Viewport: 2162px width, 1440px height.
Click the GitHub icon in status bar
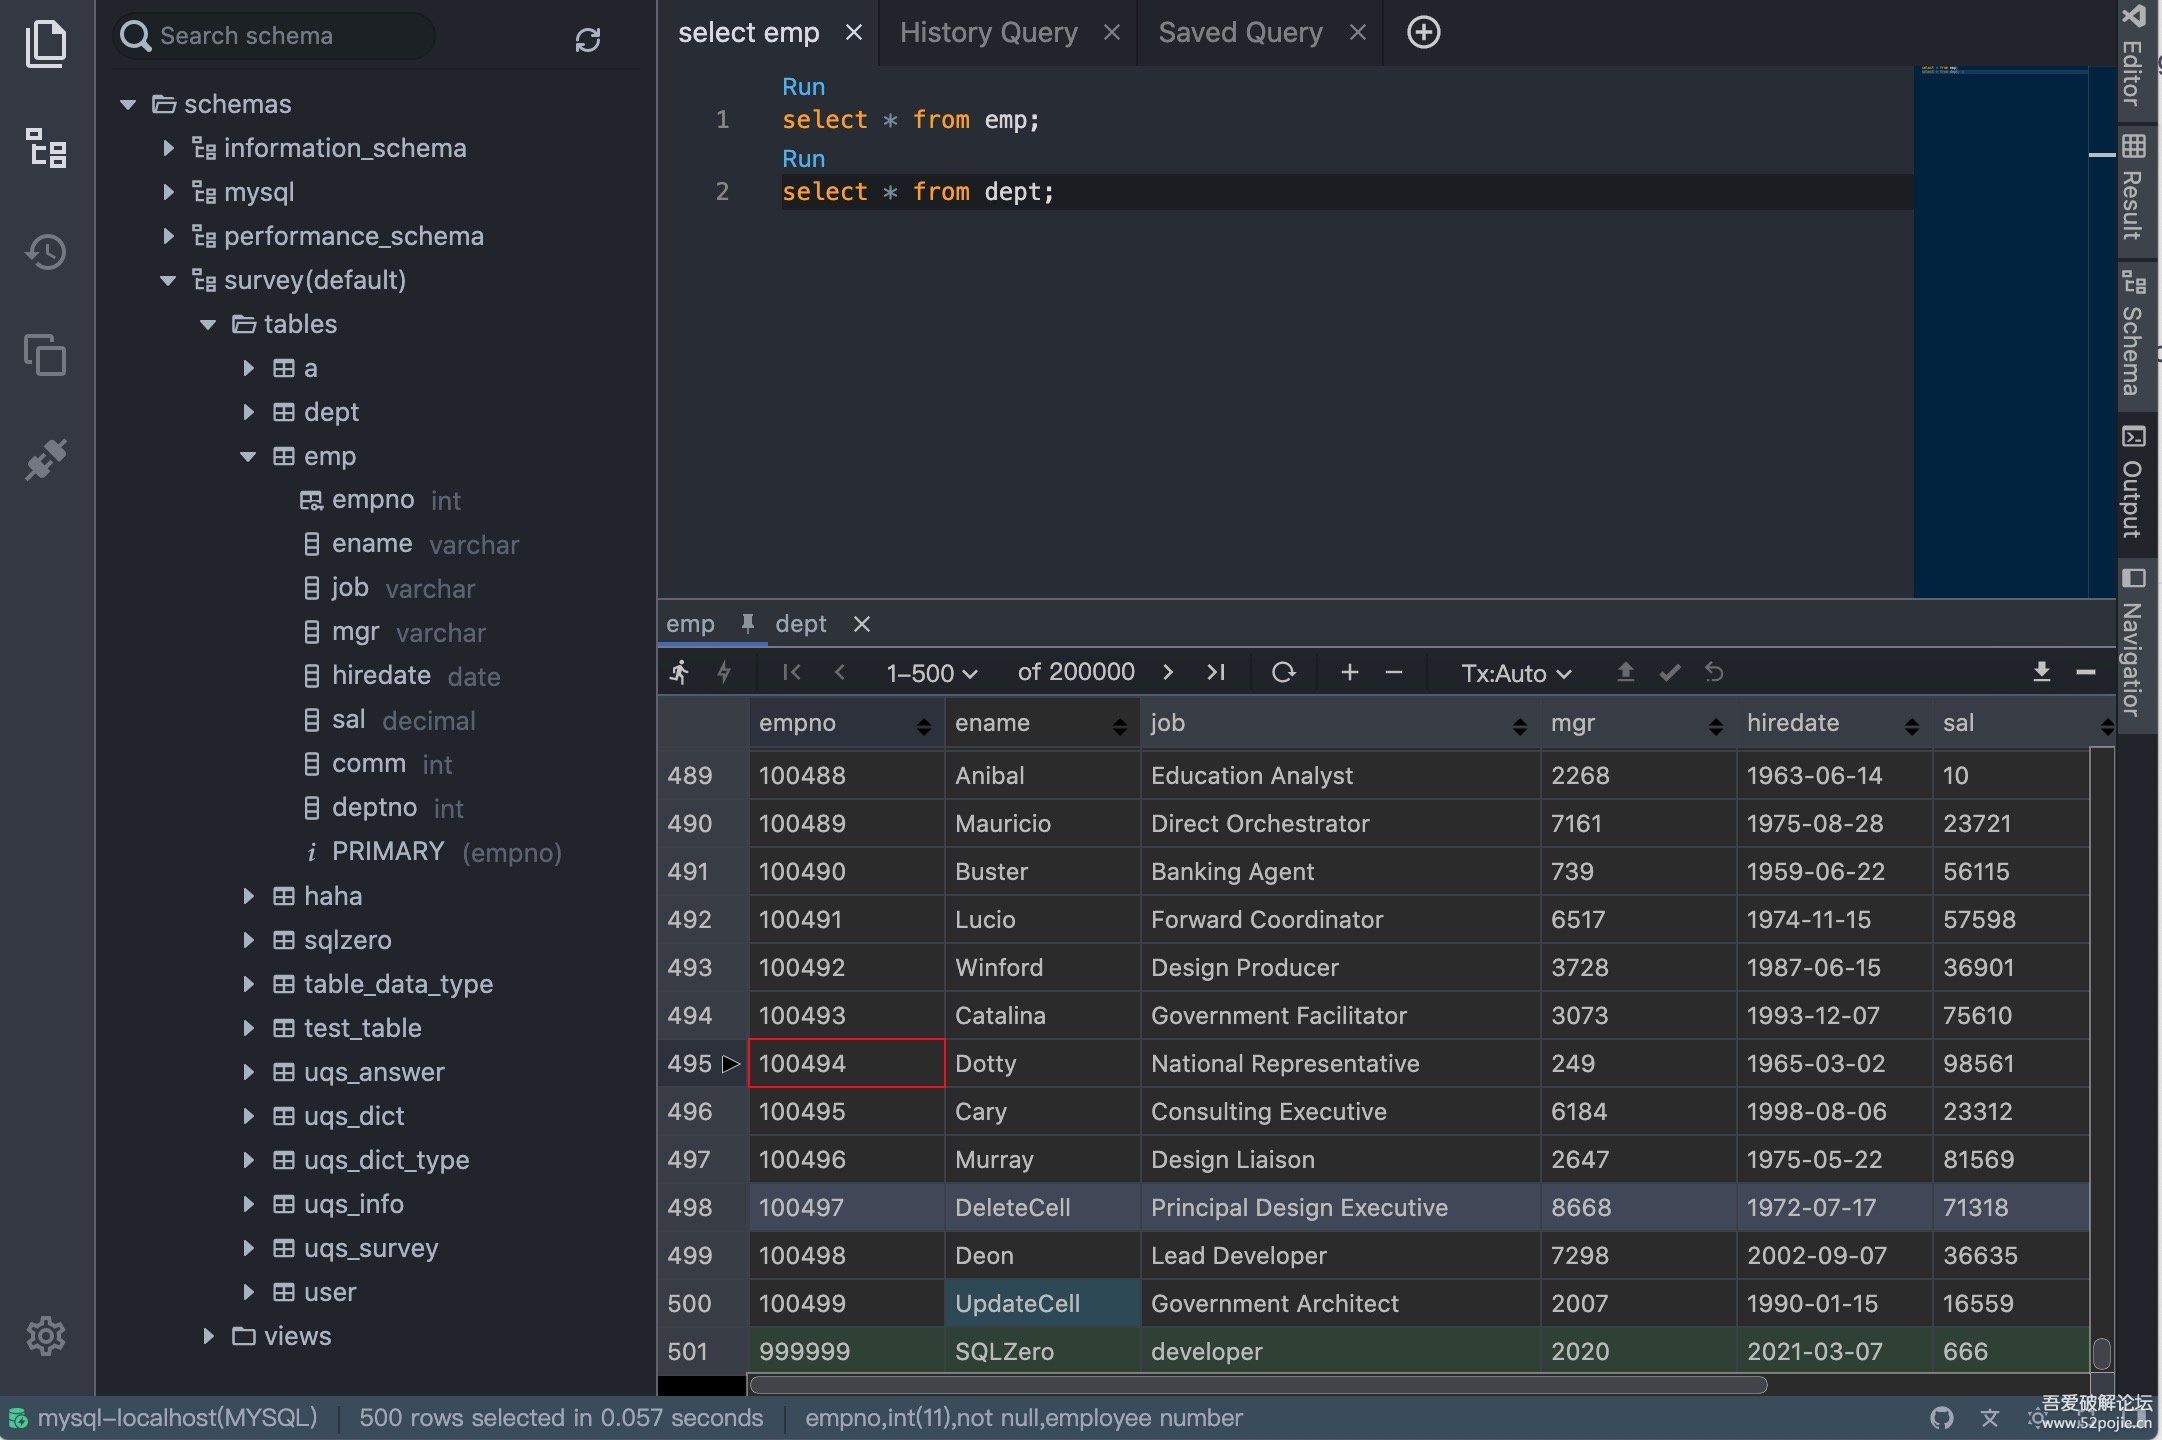point(1941,1418)
